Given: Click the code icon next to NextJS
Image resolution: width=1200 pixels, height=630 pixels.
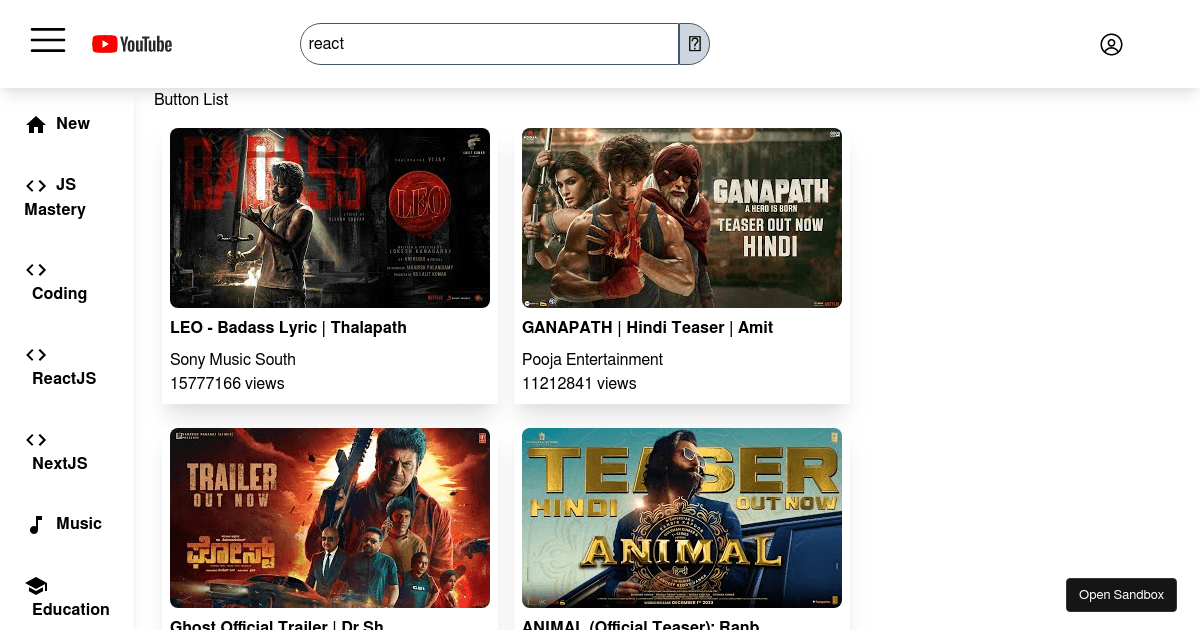Looking at the screenshot, I should click(36, 440).
